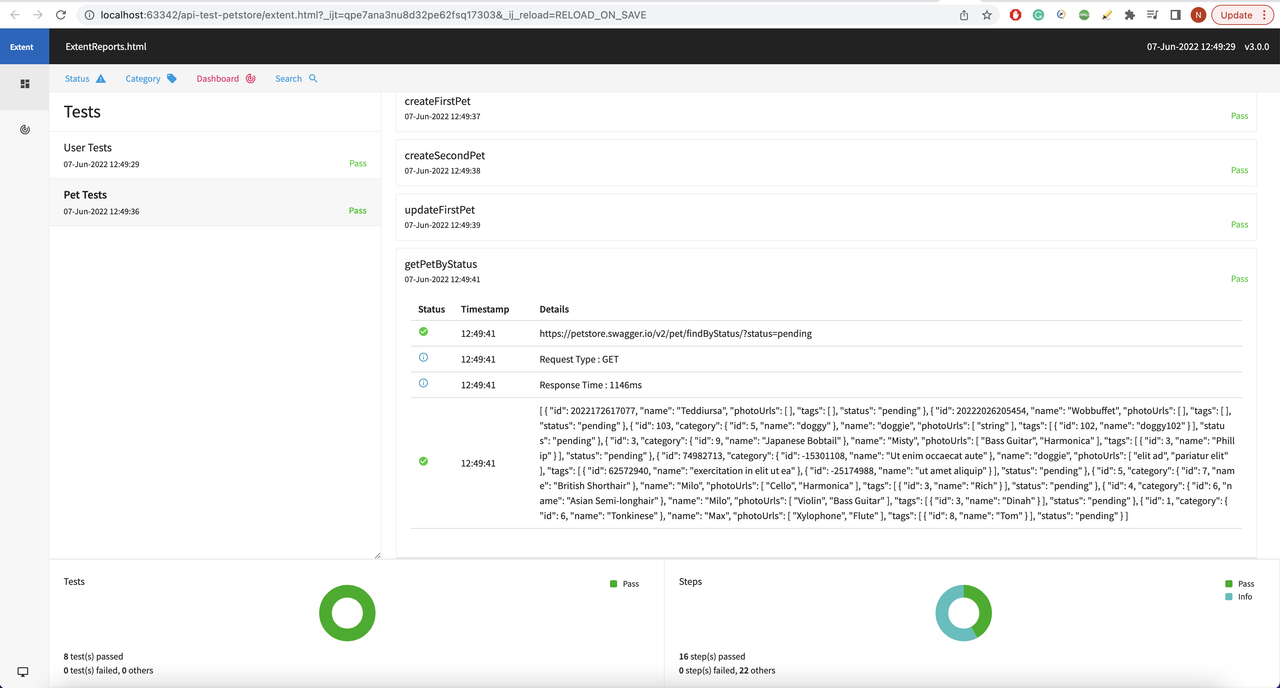Reload the ExtentReports page

61,15
